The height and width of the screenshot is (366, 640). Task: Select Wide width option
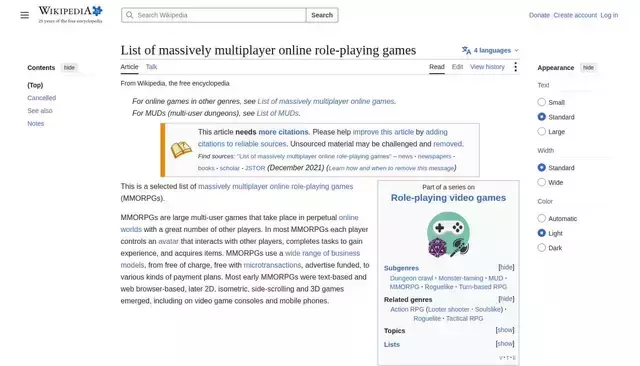(541, 182)
